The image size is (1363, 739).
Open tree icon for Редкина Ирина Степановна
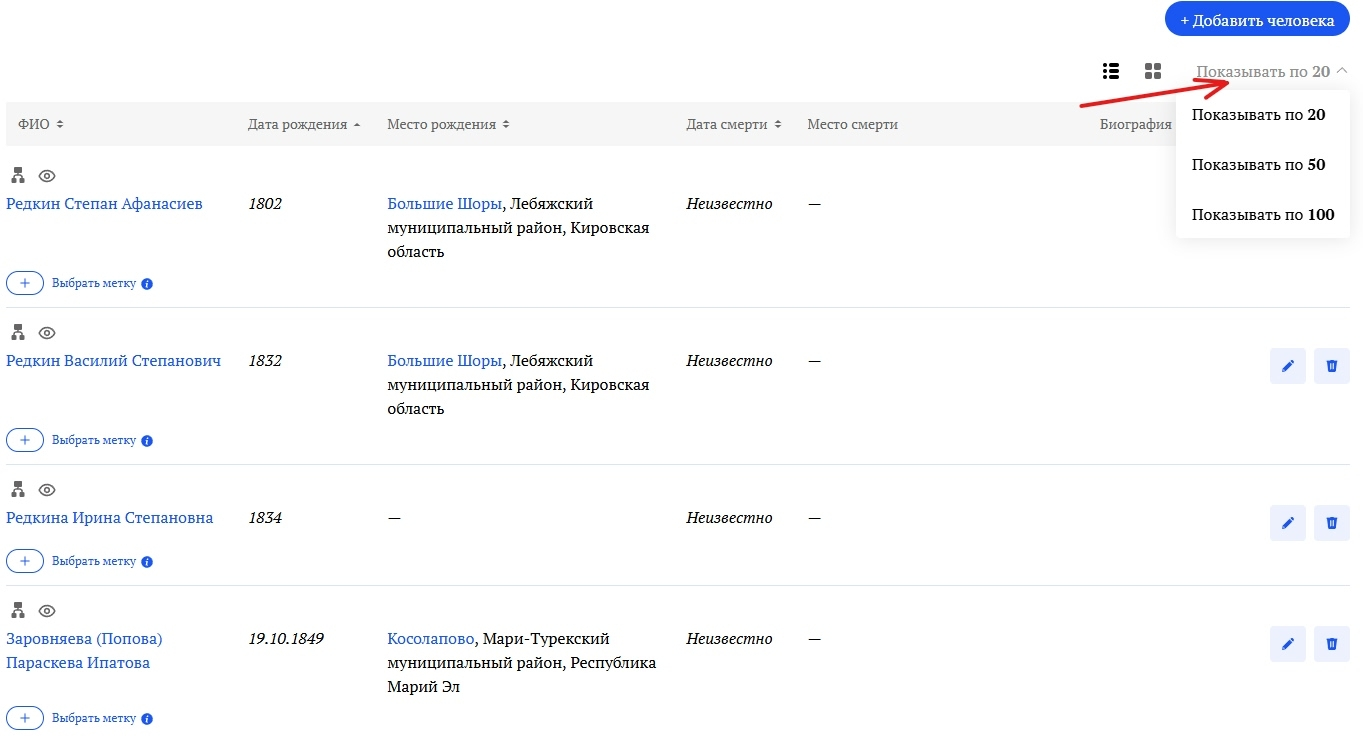point(17,490)
